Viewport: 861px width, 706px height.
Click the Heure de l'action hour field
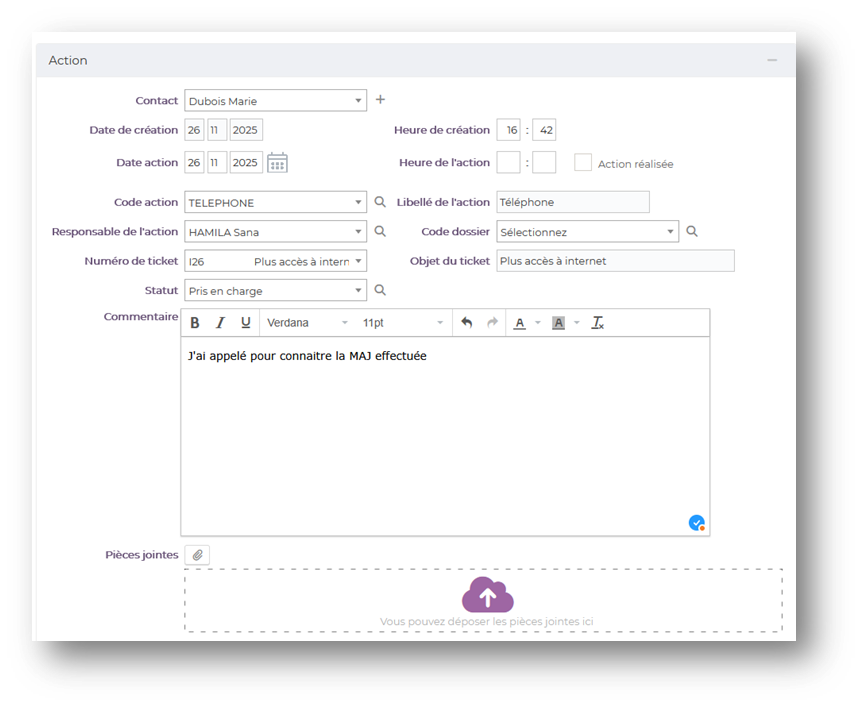[x=508, y=163]
